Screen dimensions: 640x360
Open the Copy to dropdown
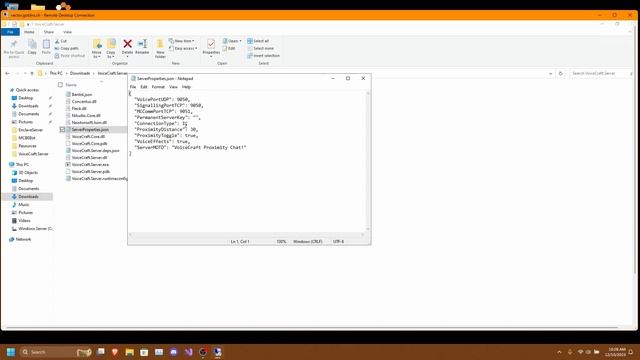(x=111, y=49)
